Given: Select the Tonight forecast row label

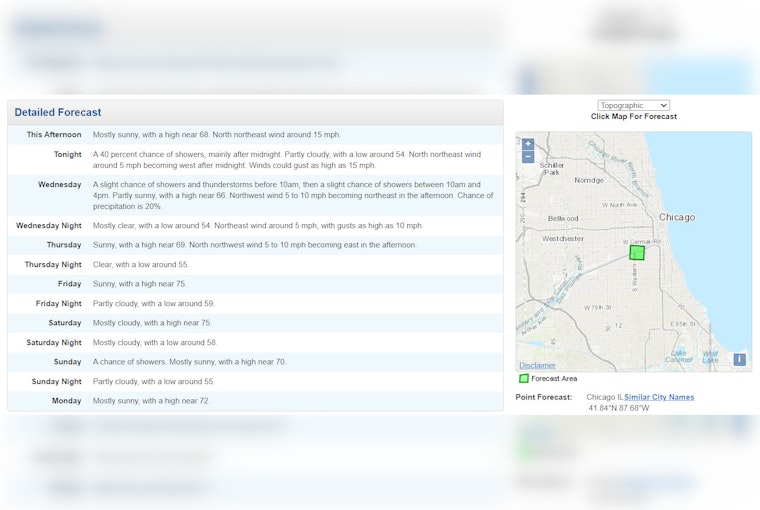Looking at the screenshot, I should pyautogui.click(x=67, y=154).
